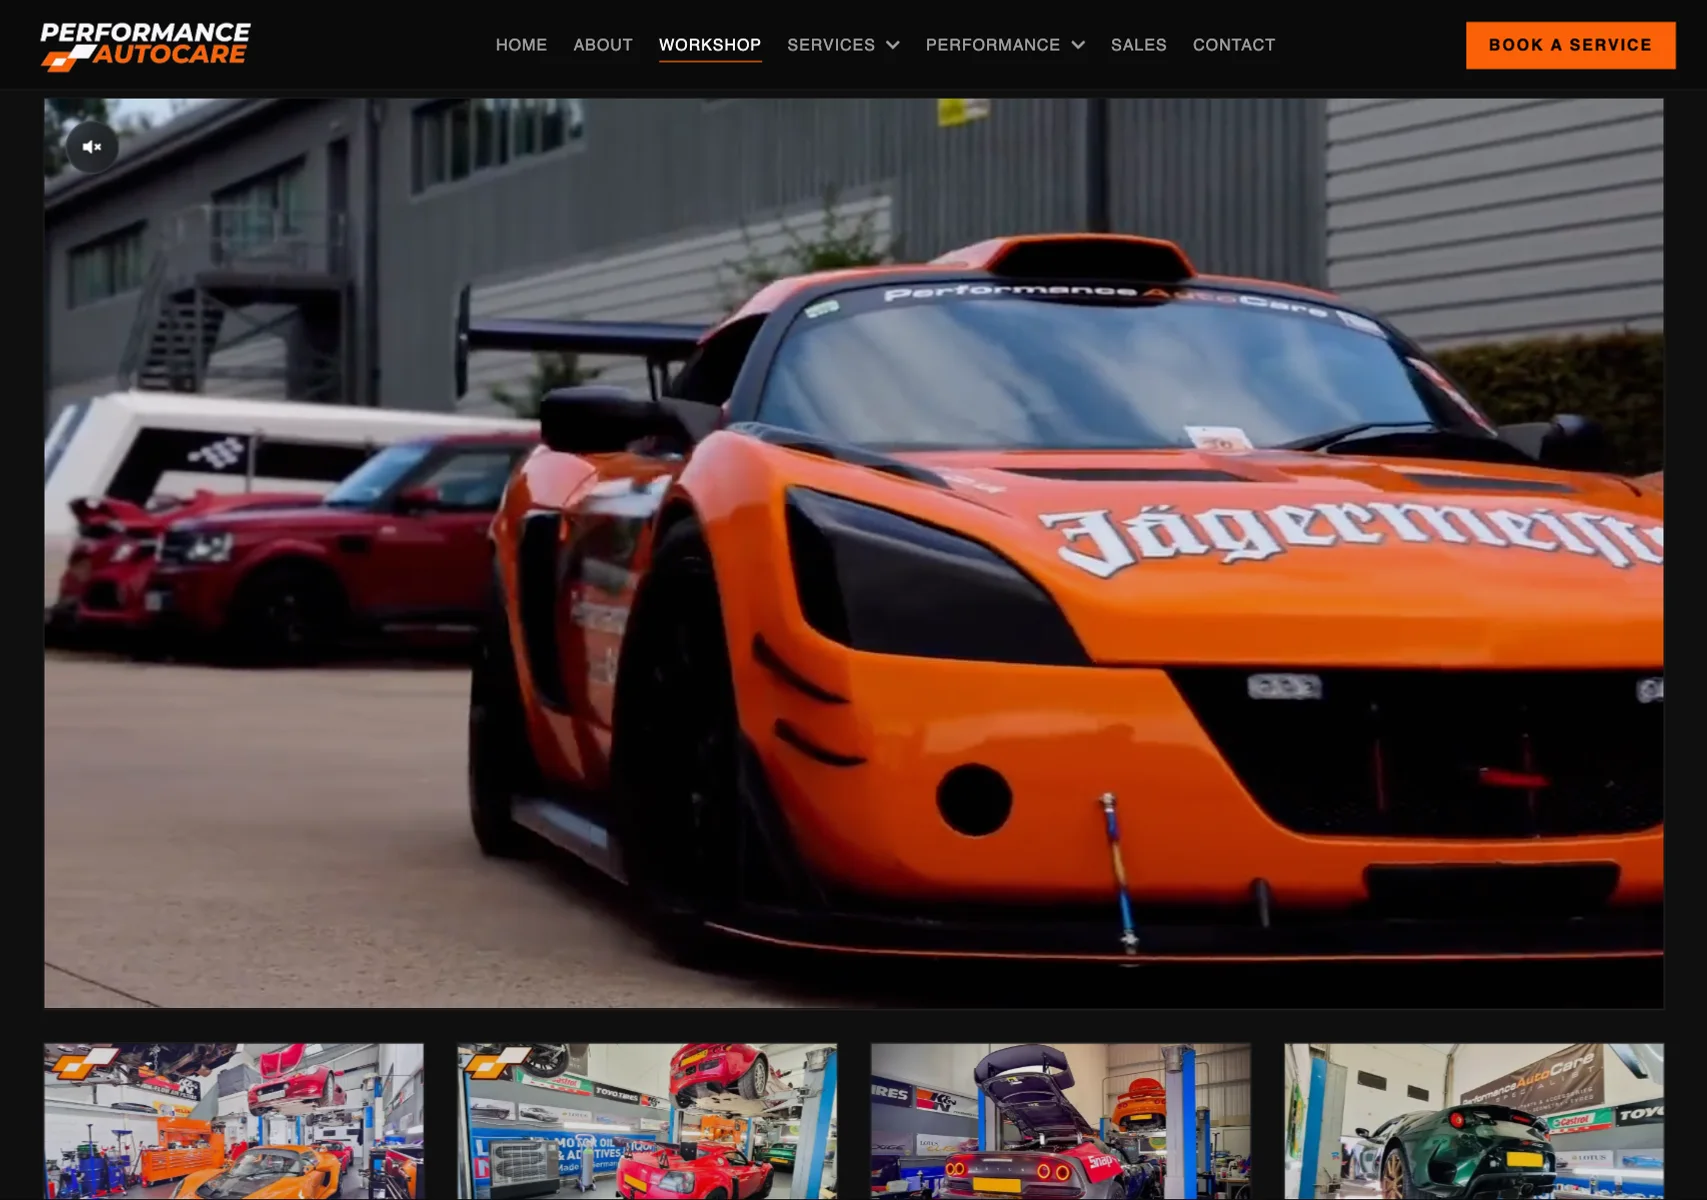The width and height of the screenshot is (1707, 1200).
Task: Open thumbnail with orange tool chest workshop
Action: point(234,1121)
